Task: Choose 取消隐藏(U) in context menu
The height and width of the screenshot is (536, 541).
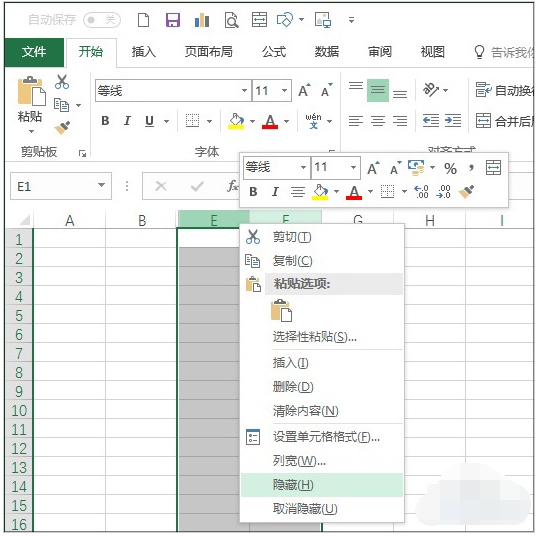Action: point(322,509)
